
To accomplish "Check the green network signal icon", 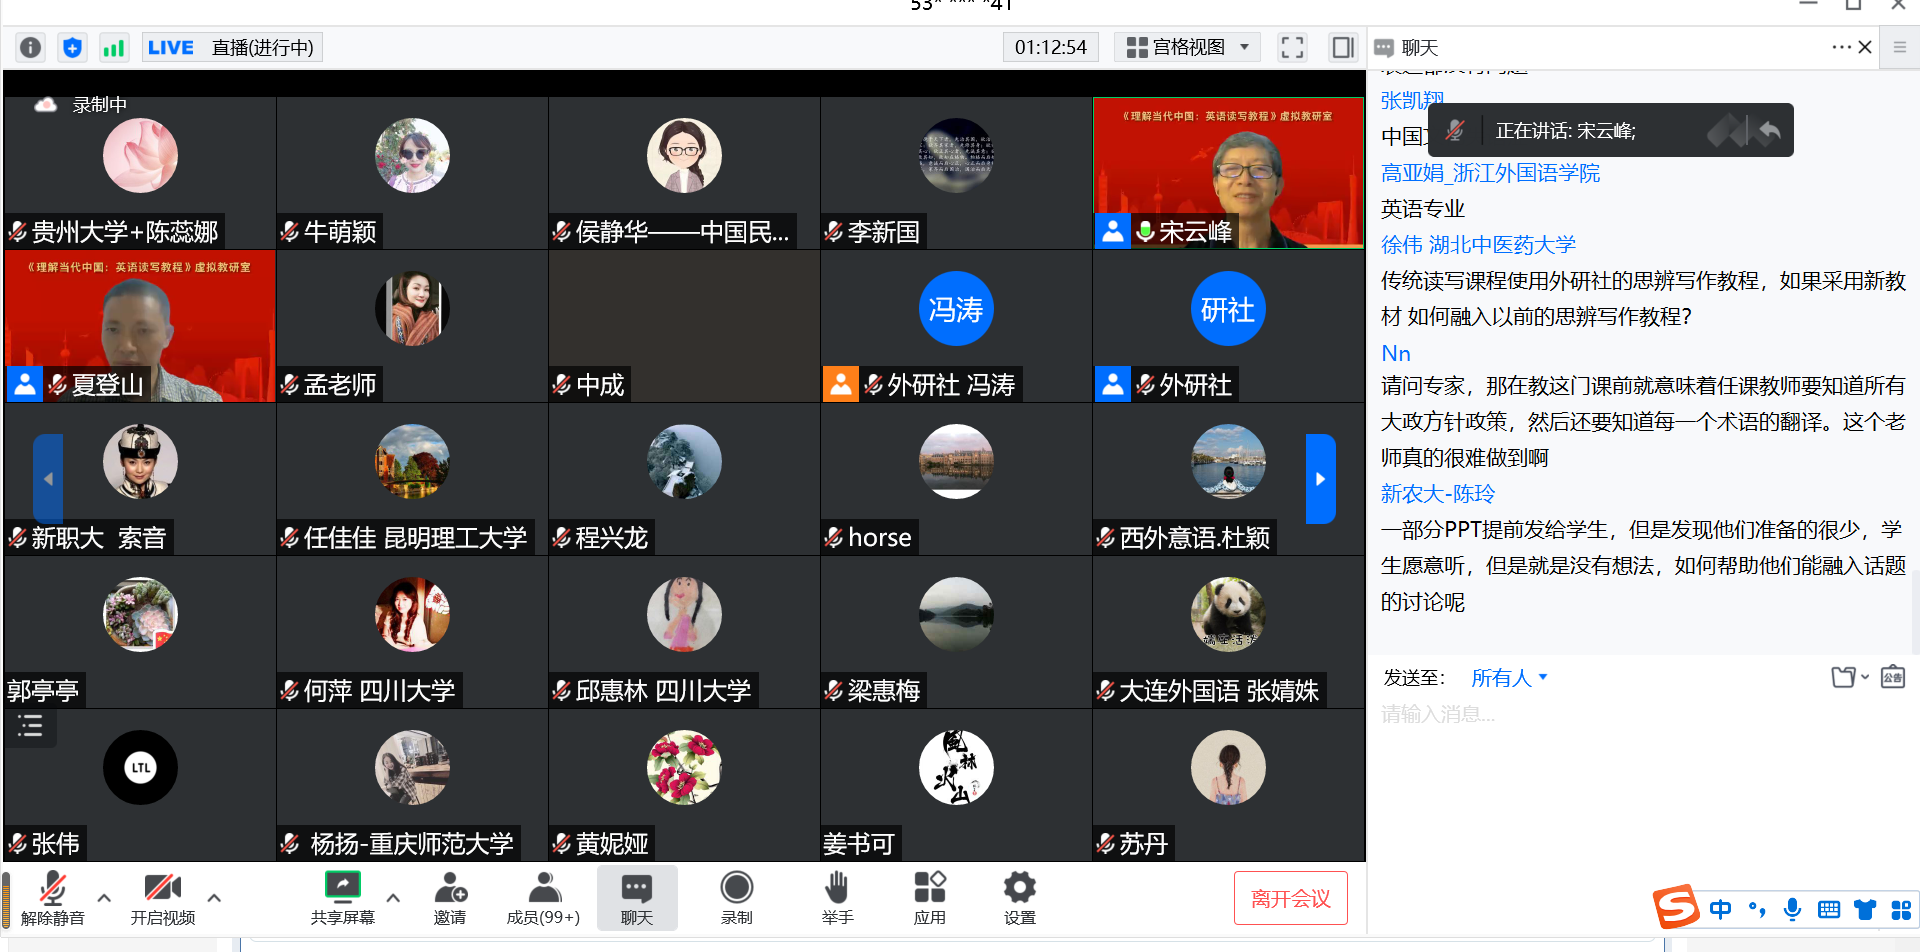I will (114, 47).
